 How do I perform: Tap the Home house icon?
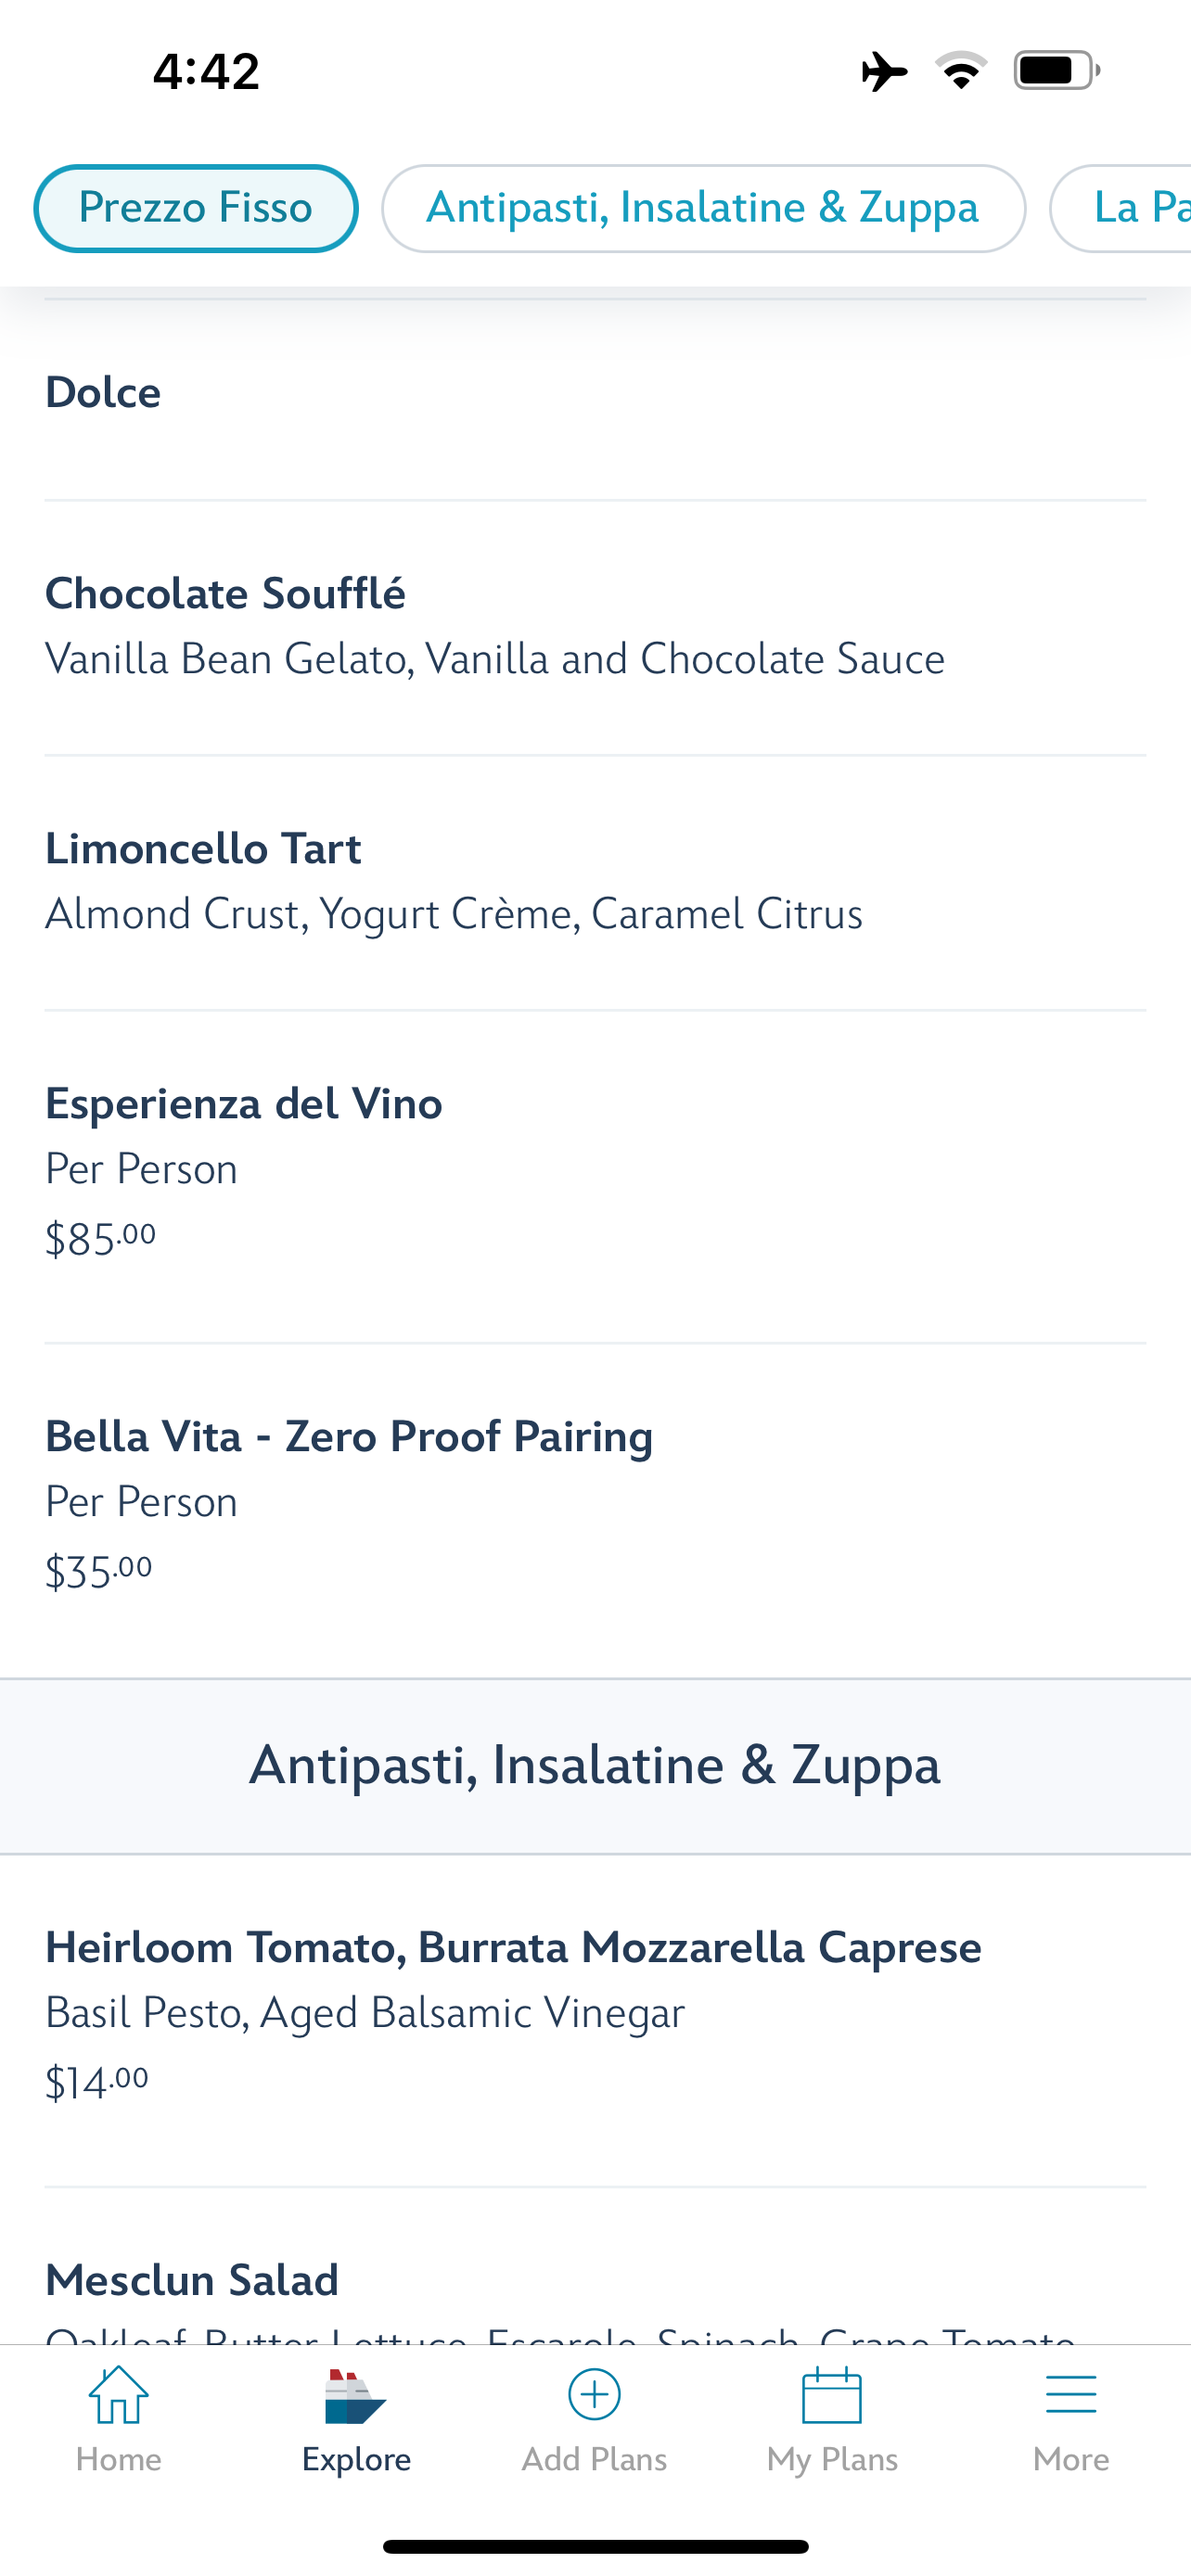pos(118,2395)
